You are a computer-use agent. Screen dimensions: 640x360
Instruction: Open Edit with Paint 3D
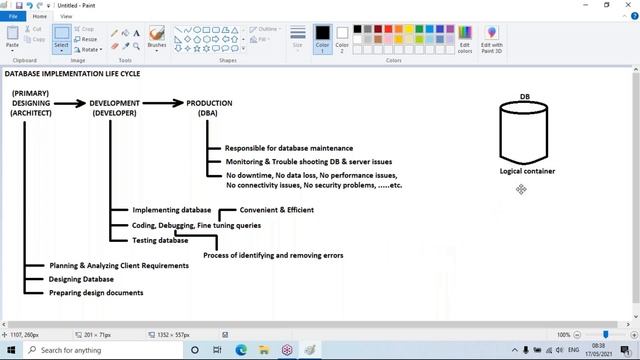tap(491, 40)
